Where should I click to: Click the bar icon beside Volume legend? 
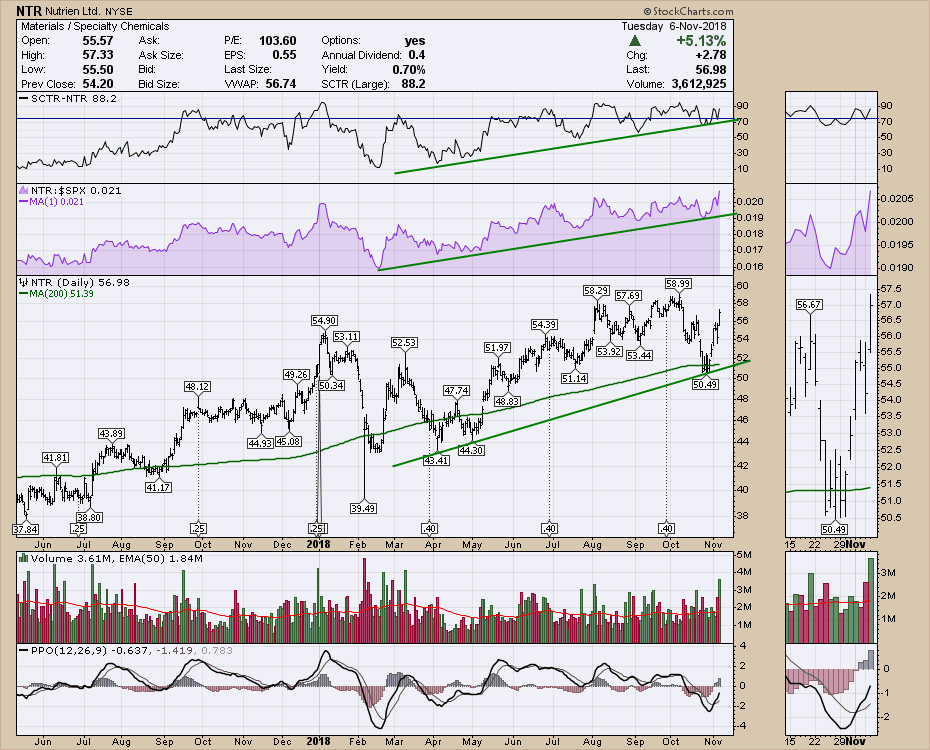24,558
